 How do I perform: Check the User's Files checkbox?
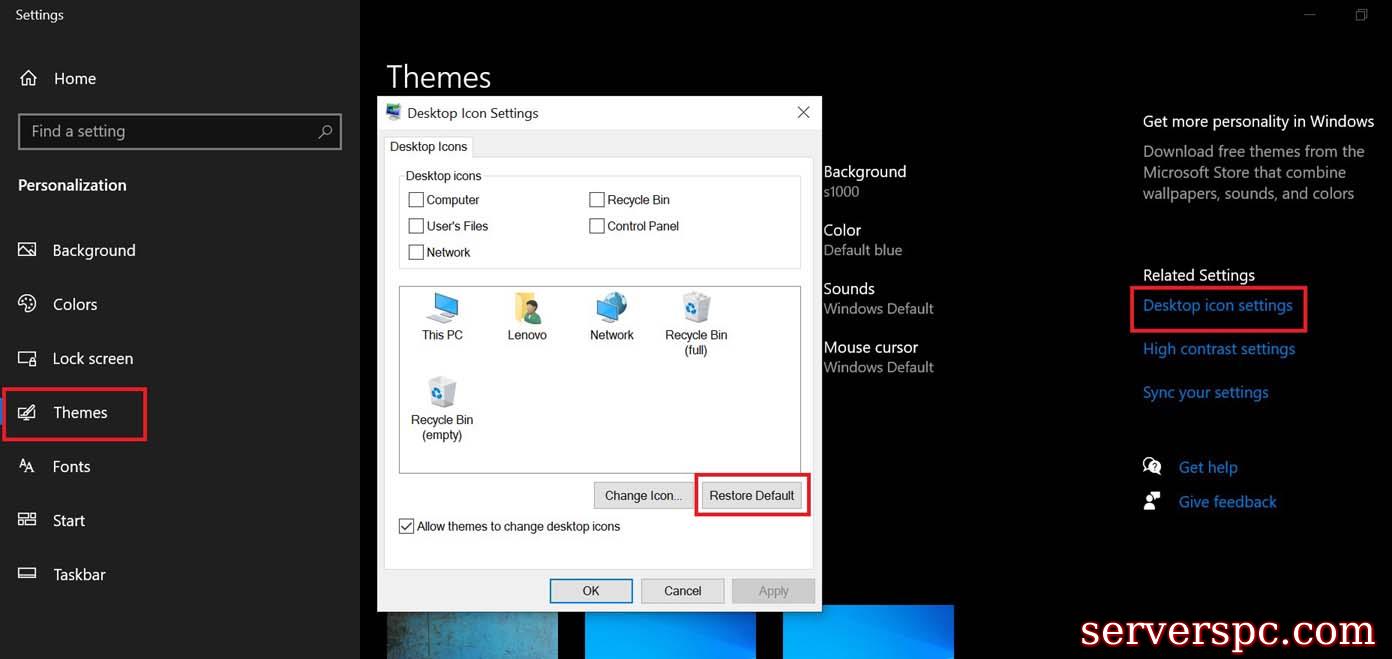click(416, 226)
